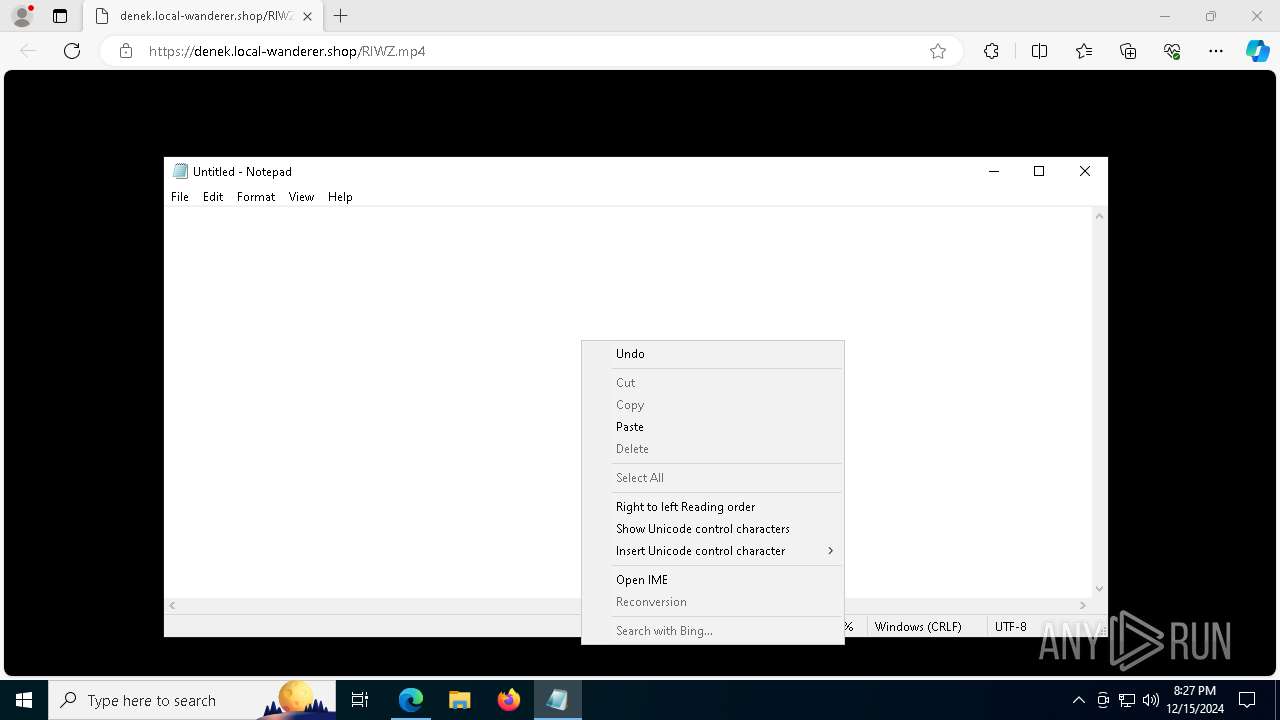This screenshot has width=1280, height=720.
Task: Open the taskbar clock and date
Action: (x=1195, y=700)
